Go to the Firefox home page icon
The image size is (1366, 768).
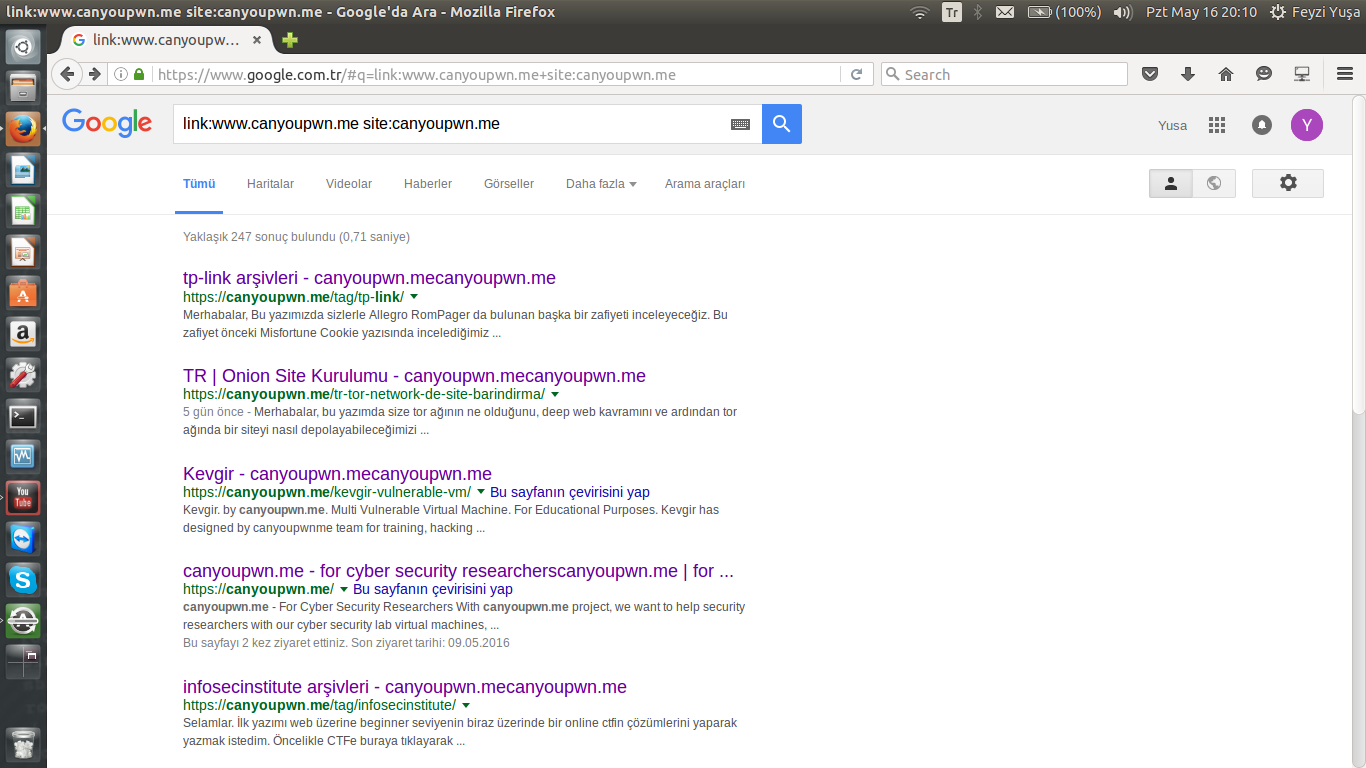click(x=1226, y=74)
